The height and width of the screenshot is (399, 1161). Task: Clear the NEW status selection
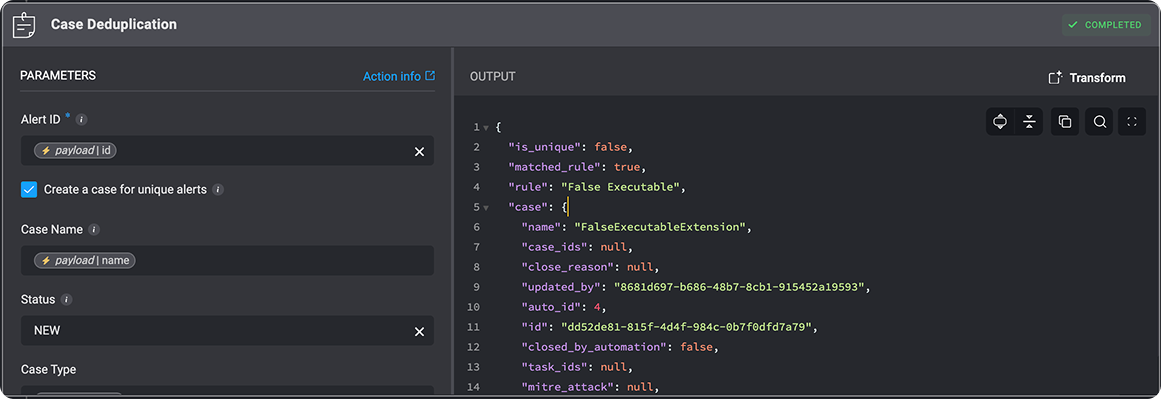point(419,332)
